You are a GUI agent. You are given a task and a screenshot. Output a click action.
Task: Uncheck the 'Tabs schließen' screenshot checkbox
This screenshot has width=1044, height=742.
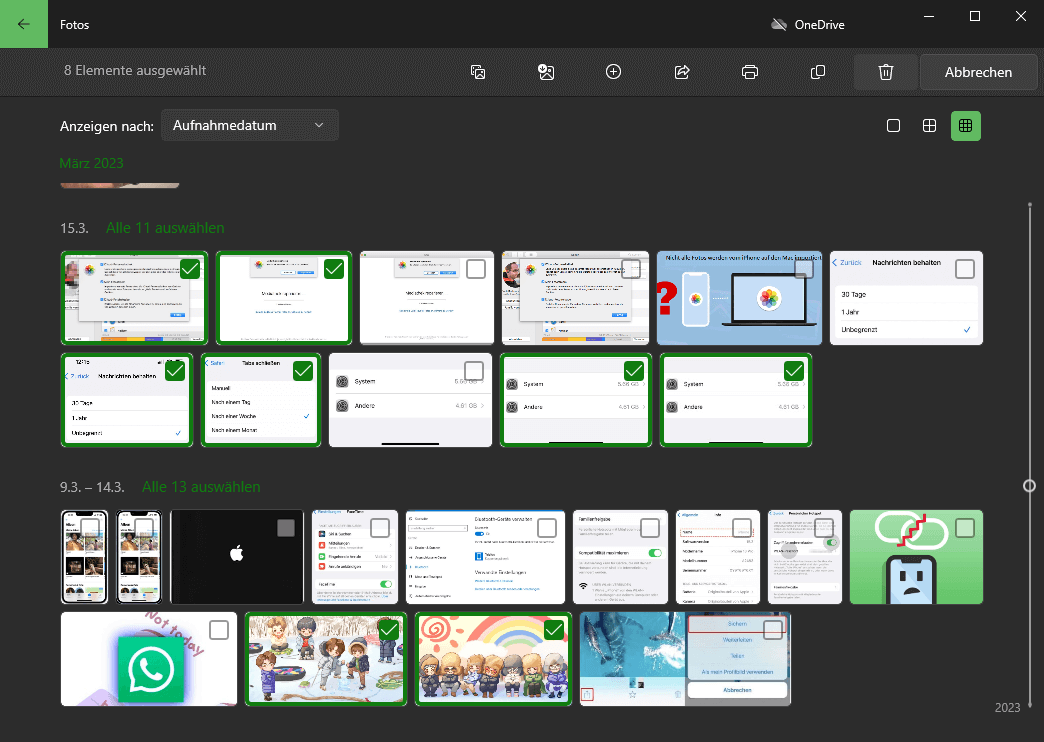(304, 371)
